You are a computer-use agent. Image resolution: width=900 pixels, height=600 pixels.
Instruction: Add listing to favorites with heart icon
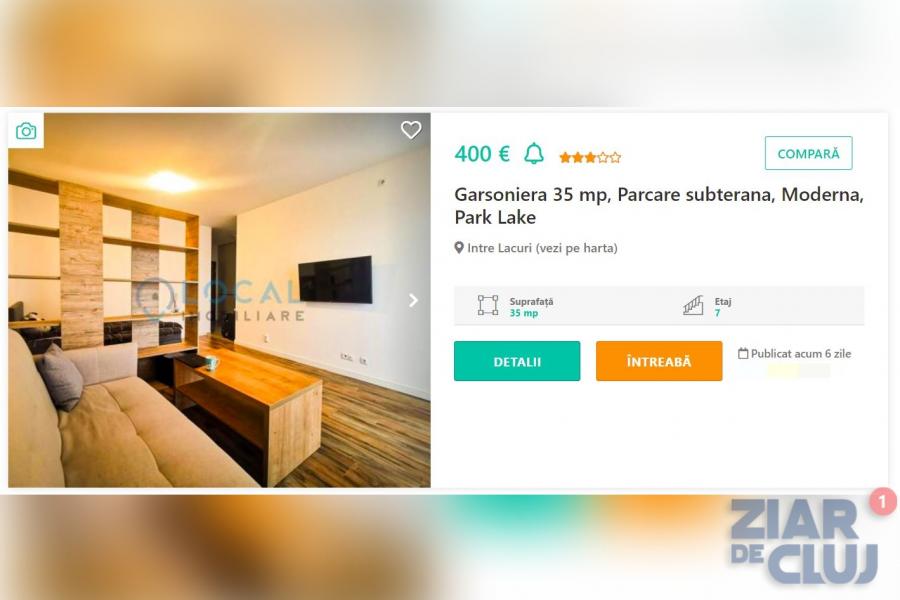(410, 130)
